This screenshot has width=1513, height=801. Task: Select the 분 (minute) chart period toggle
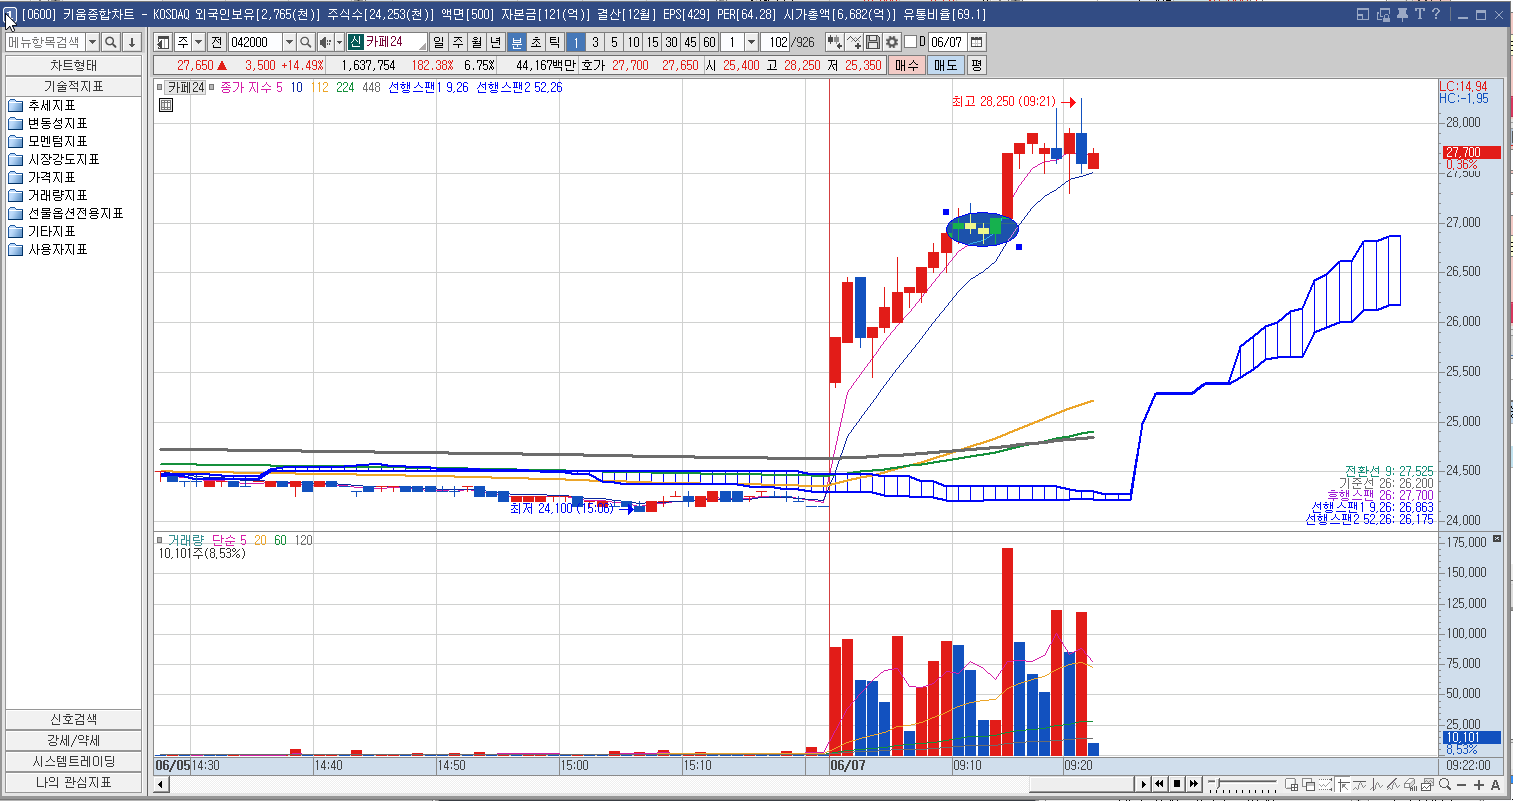click(516, 42)
